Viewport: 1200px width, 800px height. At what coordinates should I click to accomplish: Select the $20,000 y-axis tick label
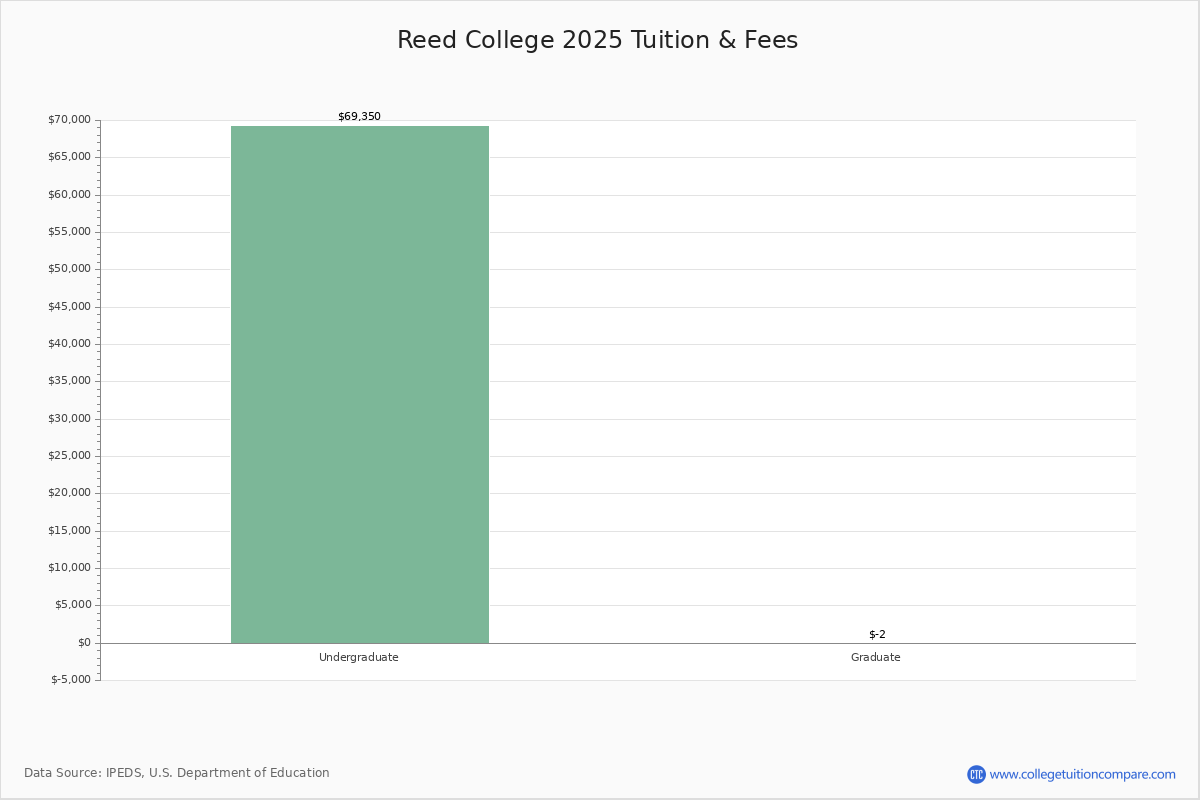point(69,493)
